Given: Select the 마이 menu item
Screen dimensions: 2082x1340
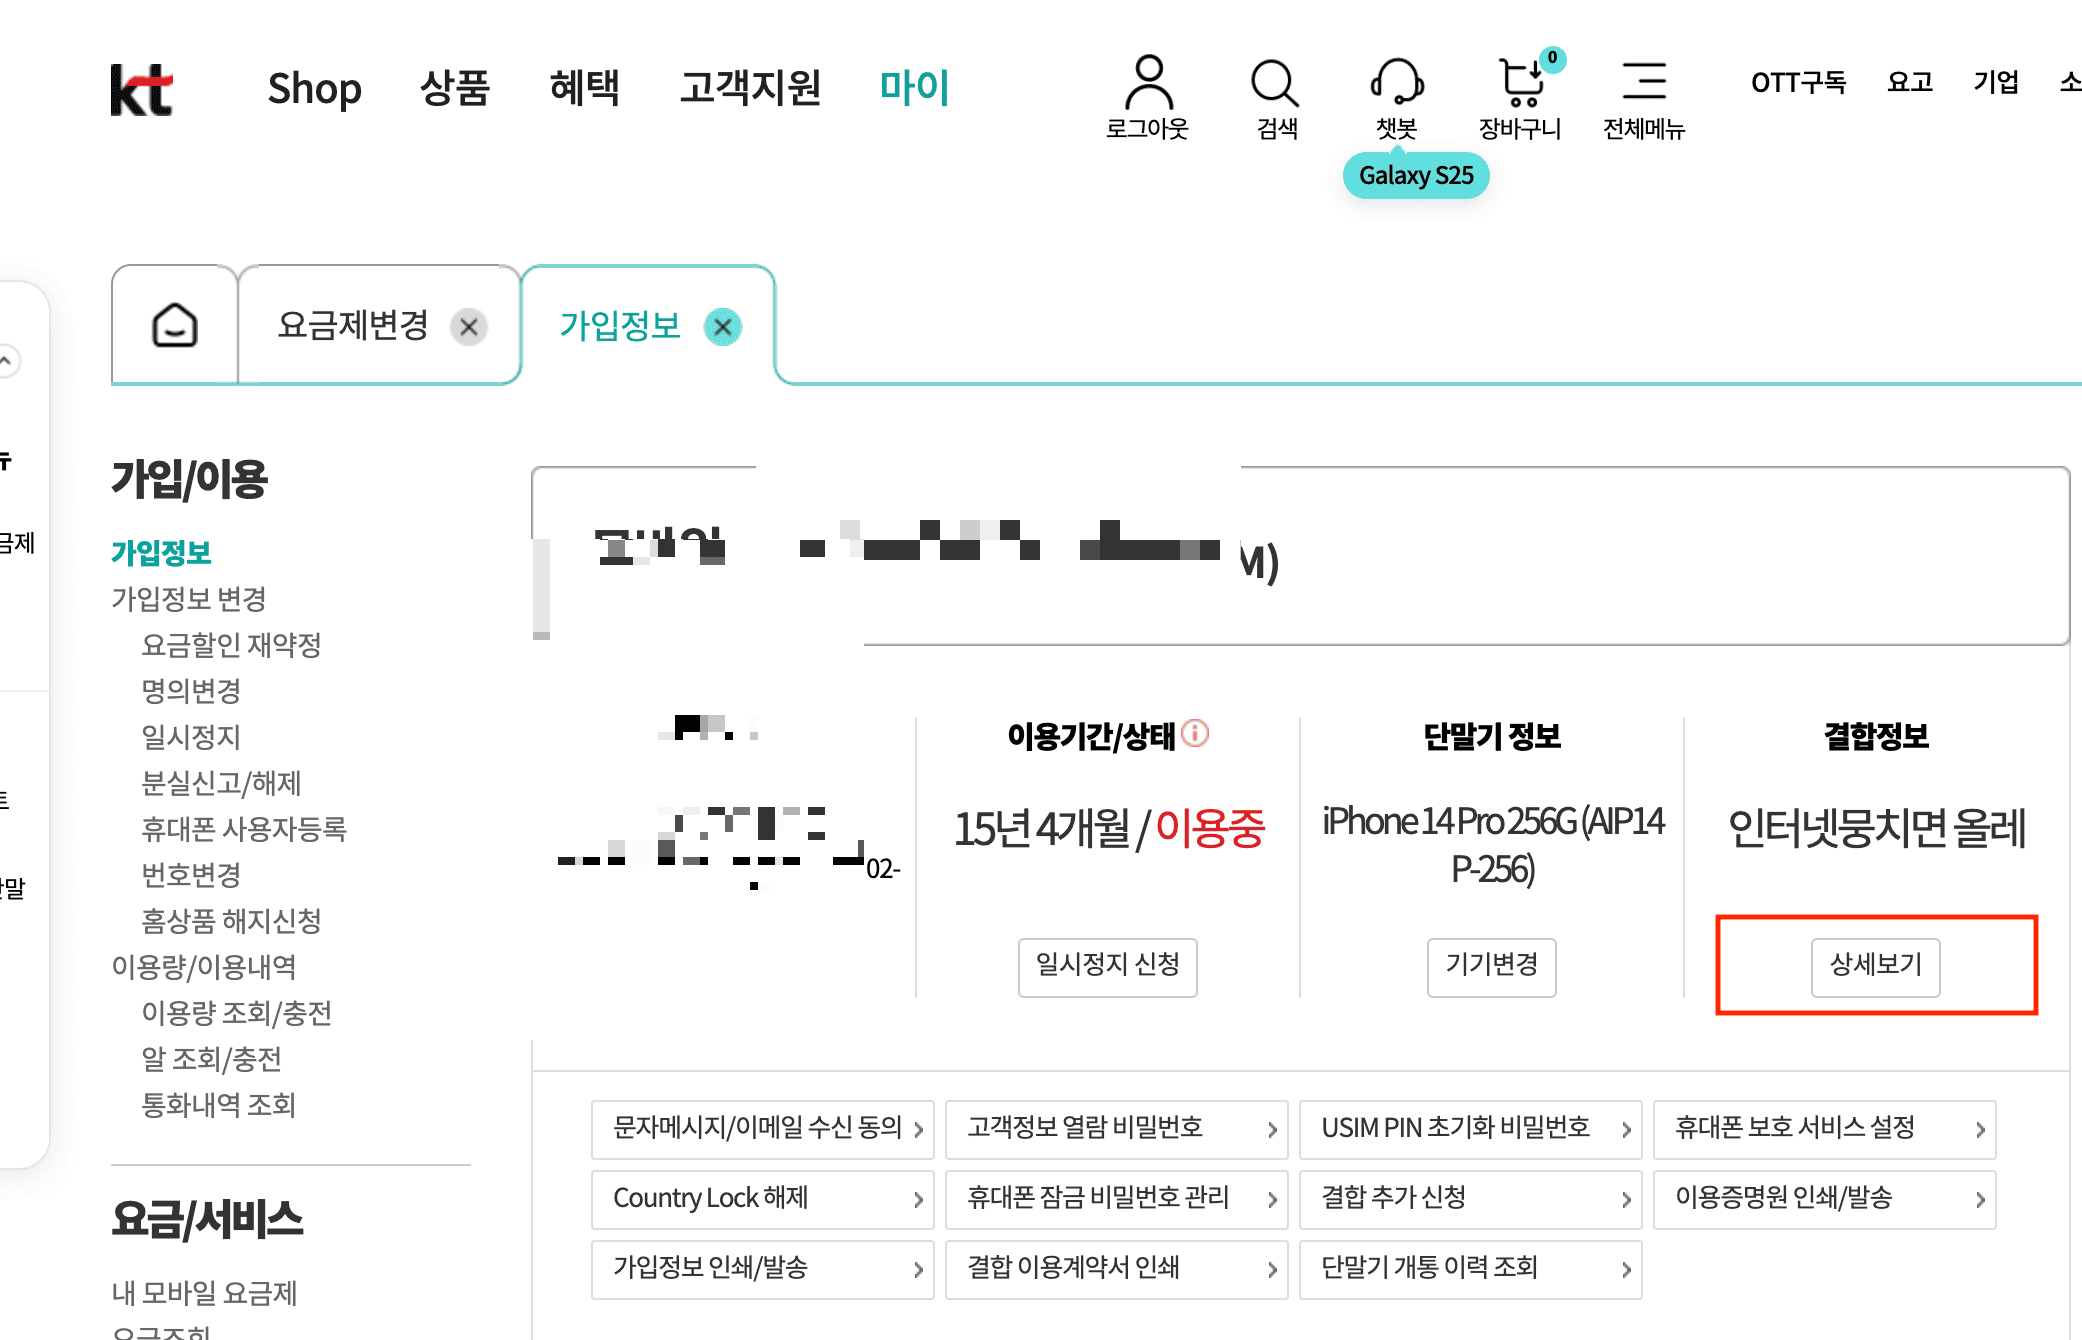Looking at the screenshot, I should (x=914, y=88).
